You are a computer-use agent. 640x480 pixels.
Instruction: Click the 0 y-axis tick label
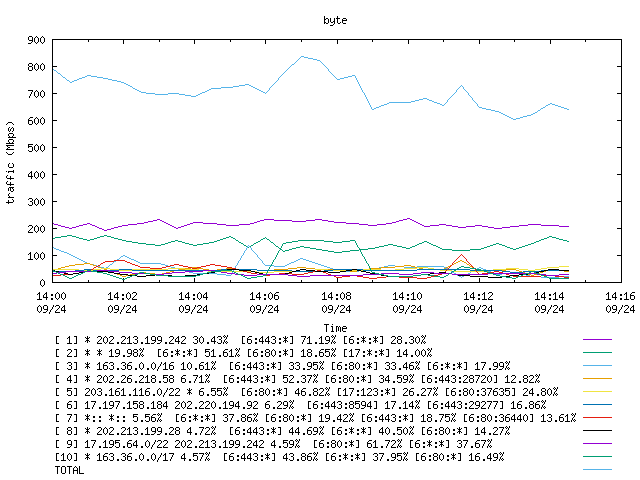point(42,282)
